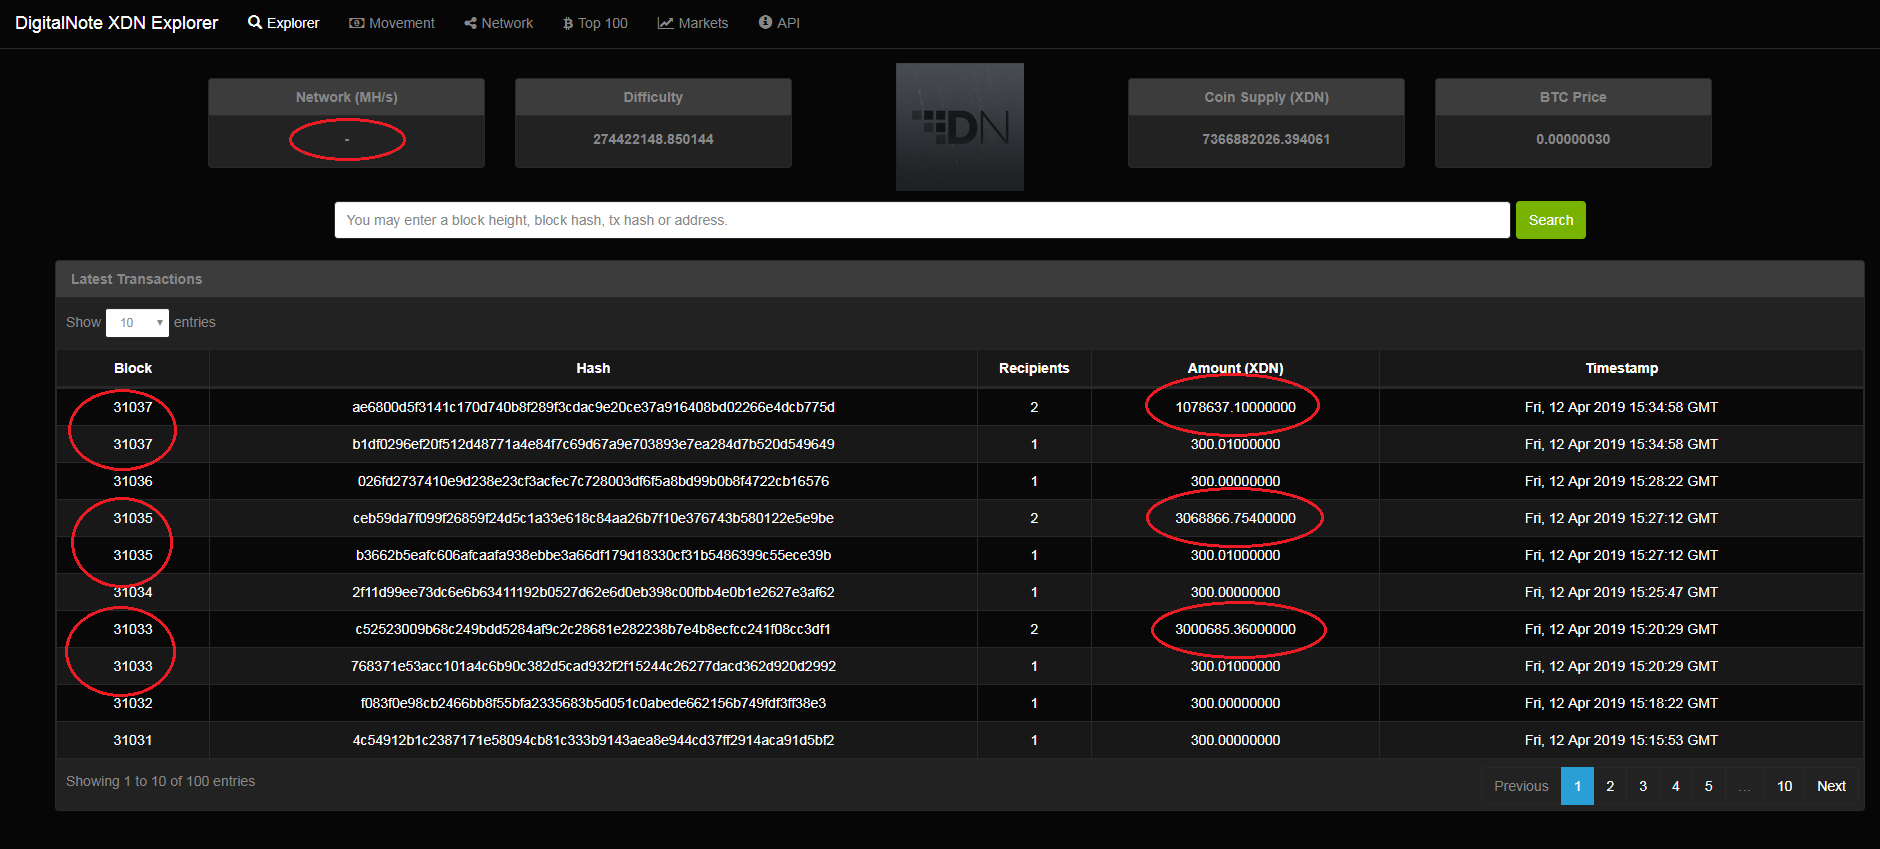
Task: Click the Previous pagination button
Action: 1521,786
